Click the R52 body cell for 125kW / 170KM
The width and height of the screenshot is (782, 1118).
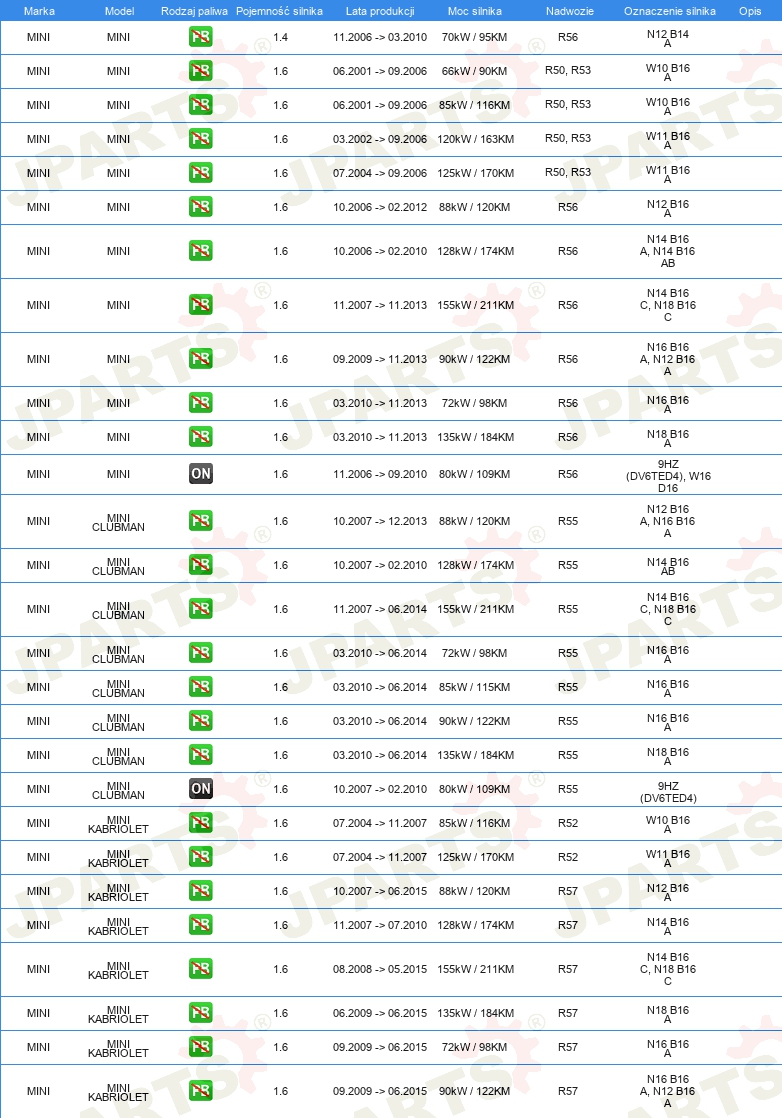[568, 857]
